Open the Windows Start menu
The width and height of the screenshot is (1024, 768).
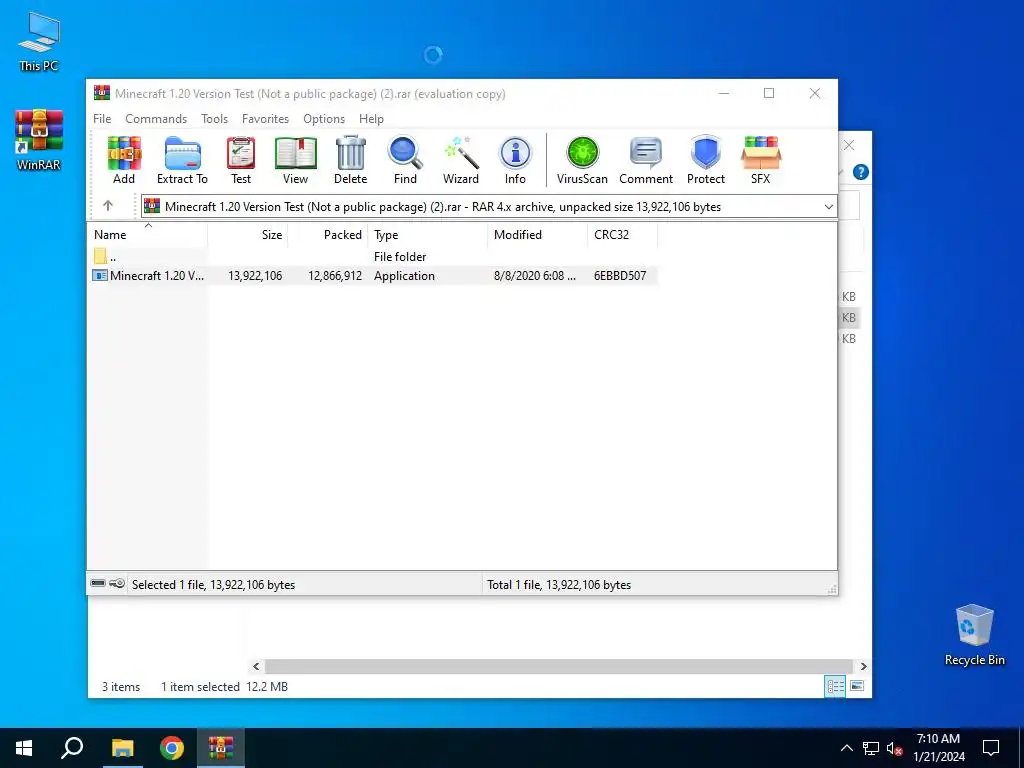[24, 748]
